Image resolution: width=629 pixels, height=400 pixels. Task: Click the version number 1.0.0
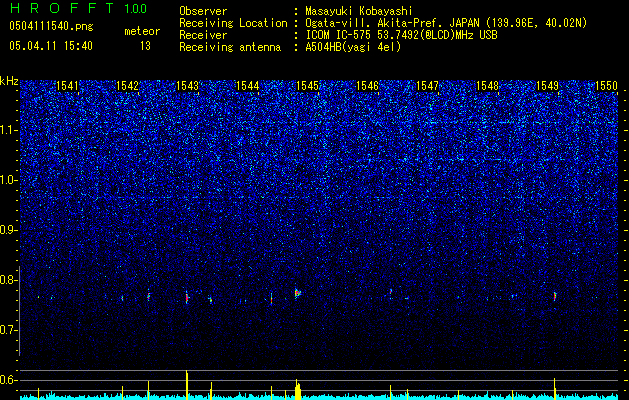[135, 8]
